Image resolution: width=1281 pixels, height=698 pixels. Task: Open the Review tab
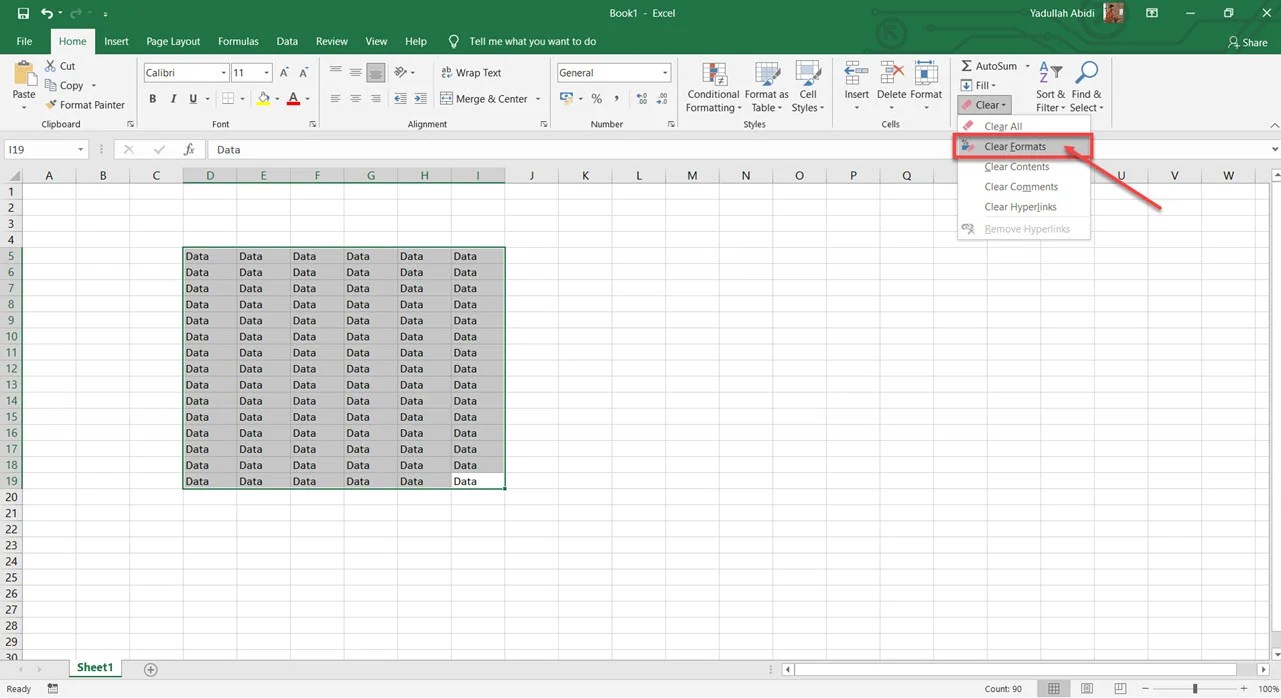tap(331, 41)
